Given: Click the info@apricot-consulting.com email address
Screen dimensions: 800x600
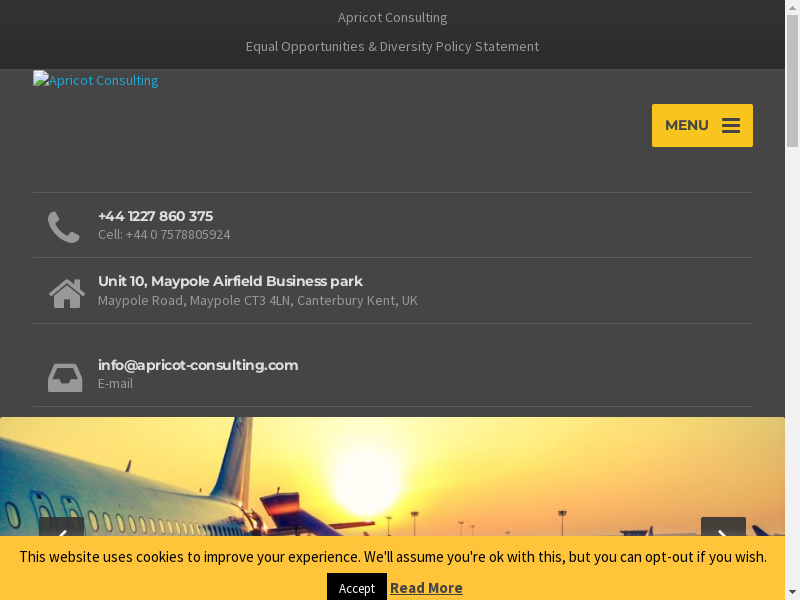Looking at the screenshot, I should [x=198, y=365].
